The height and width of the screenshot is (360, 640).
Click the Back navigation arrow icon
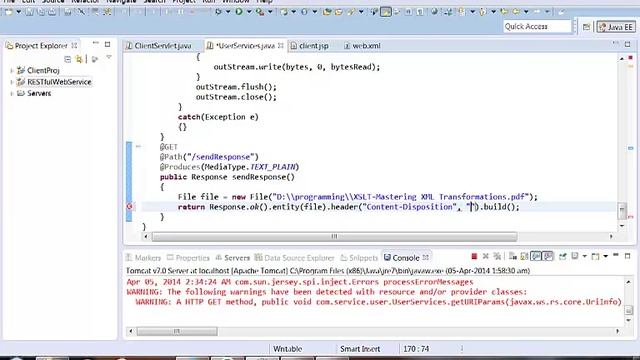(516, 12)
